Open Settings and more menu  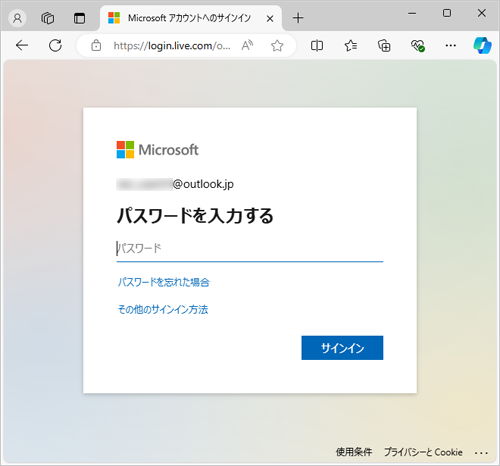(x=451, y=45)
